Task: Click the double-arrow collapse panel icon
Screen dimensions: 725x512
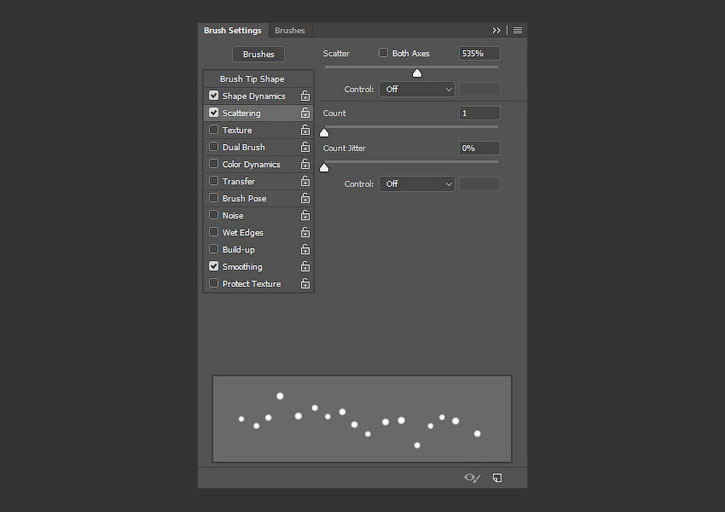Action: click(497, 31)
